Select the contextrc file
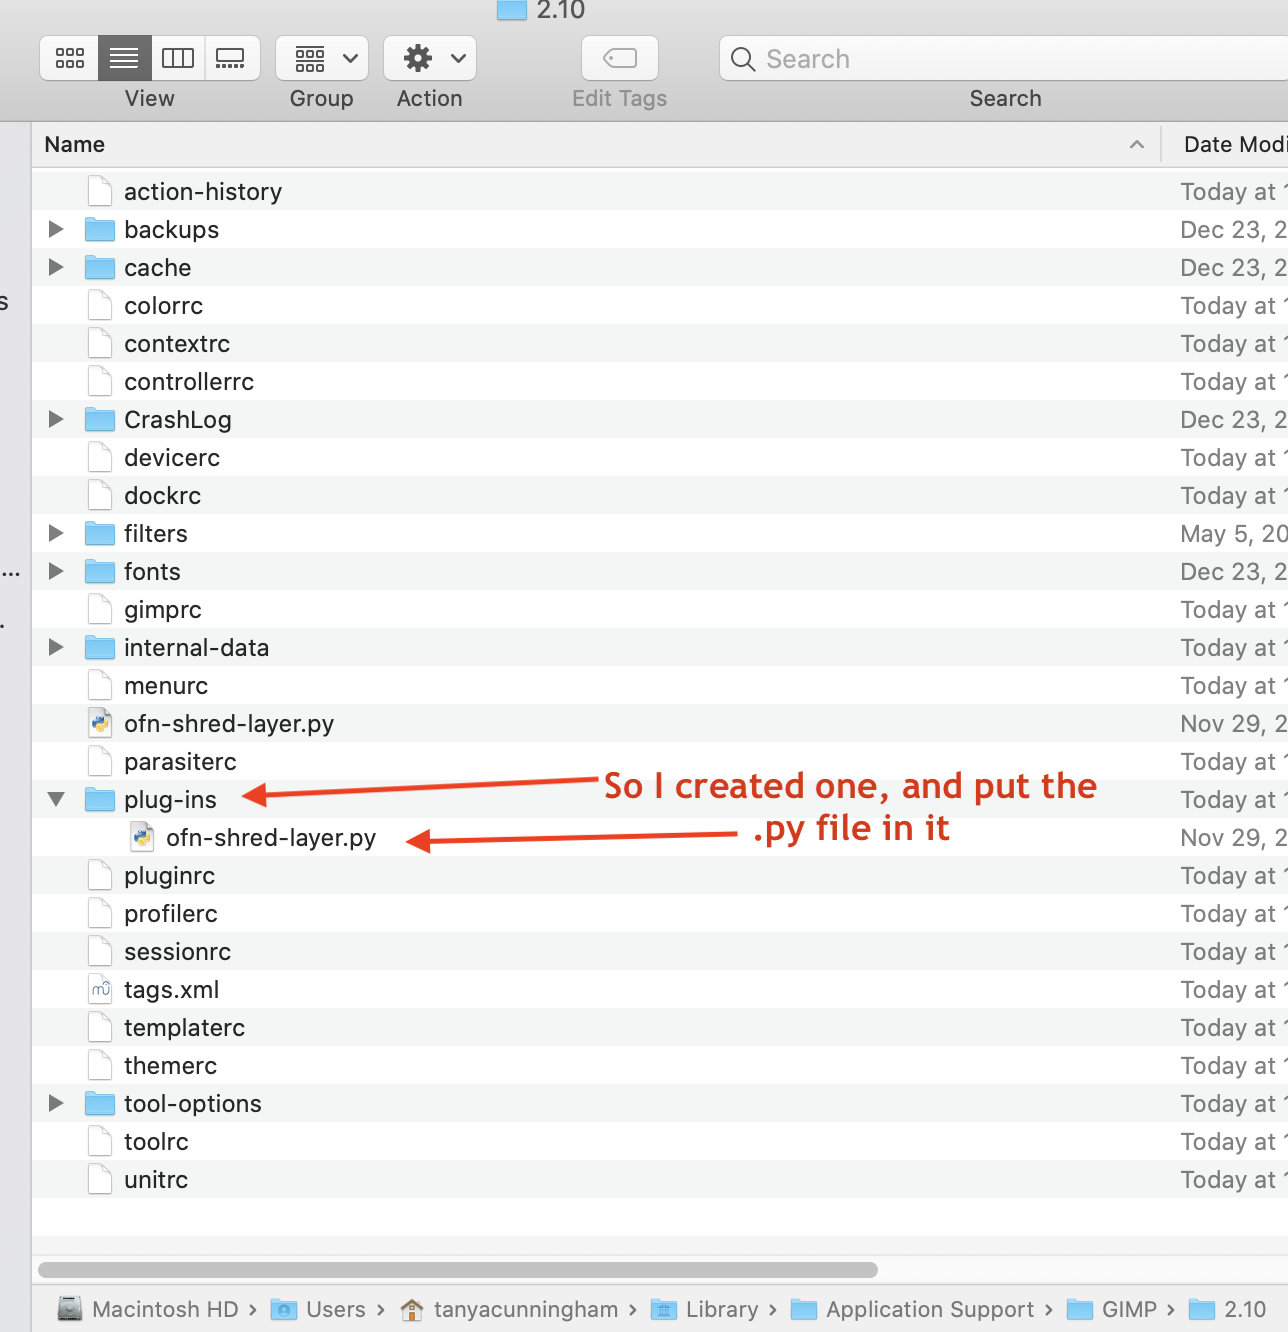This screenshot has width=1288, height=1332. 177,343
